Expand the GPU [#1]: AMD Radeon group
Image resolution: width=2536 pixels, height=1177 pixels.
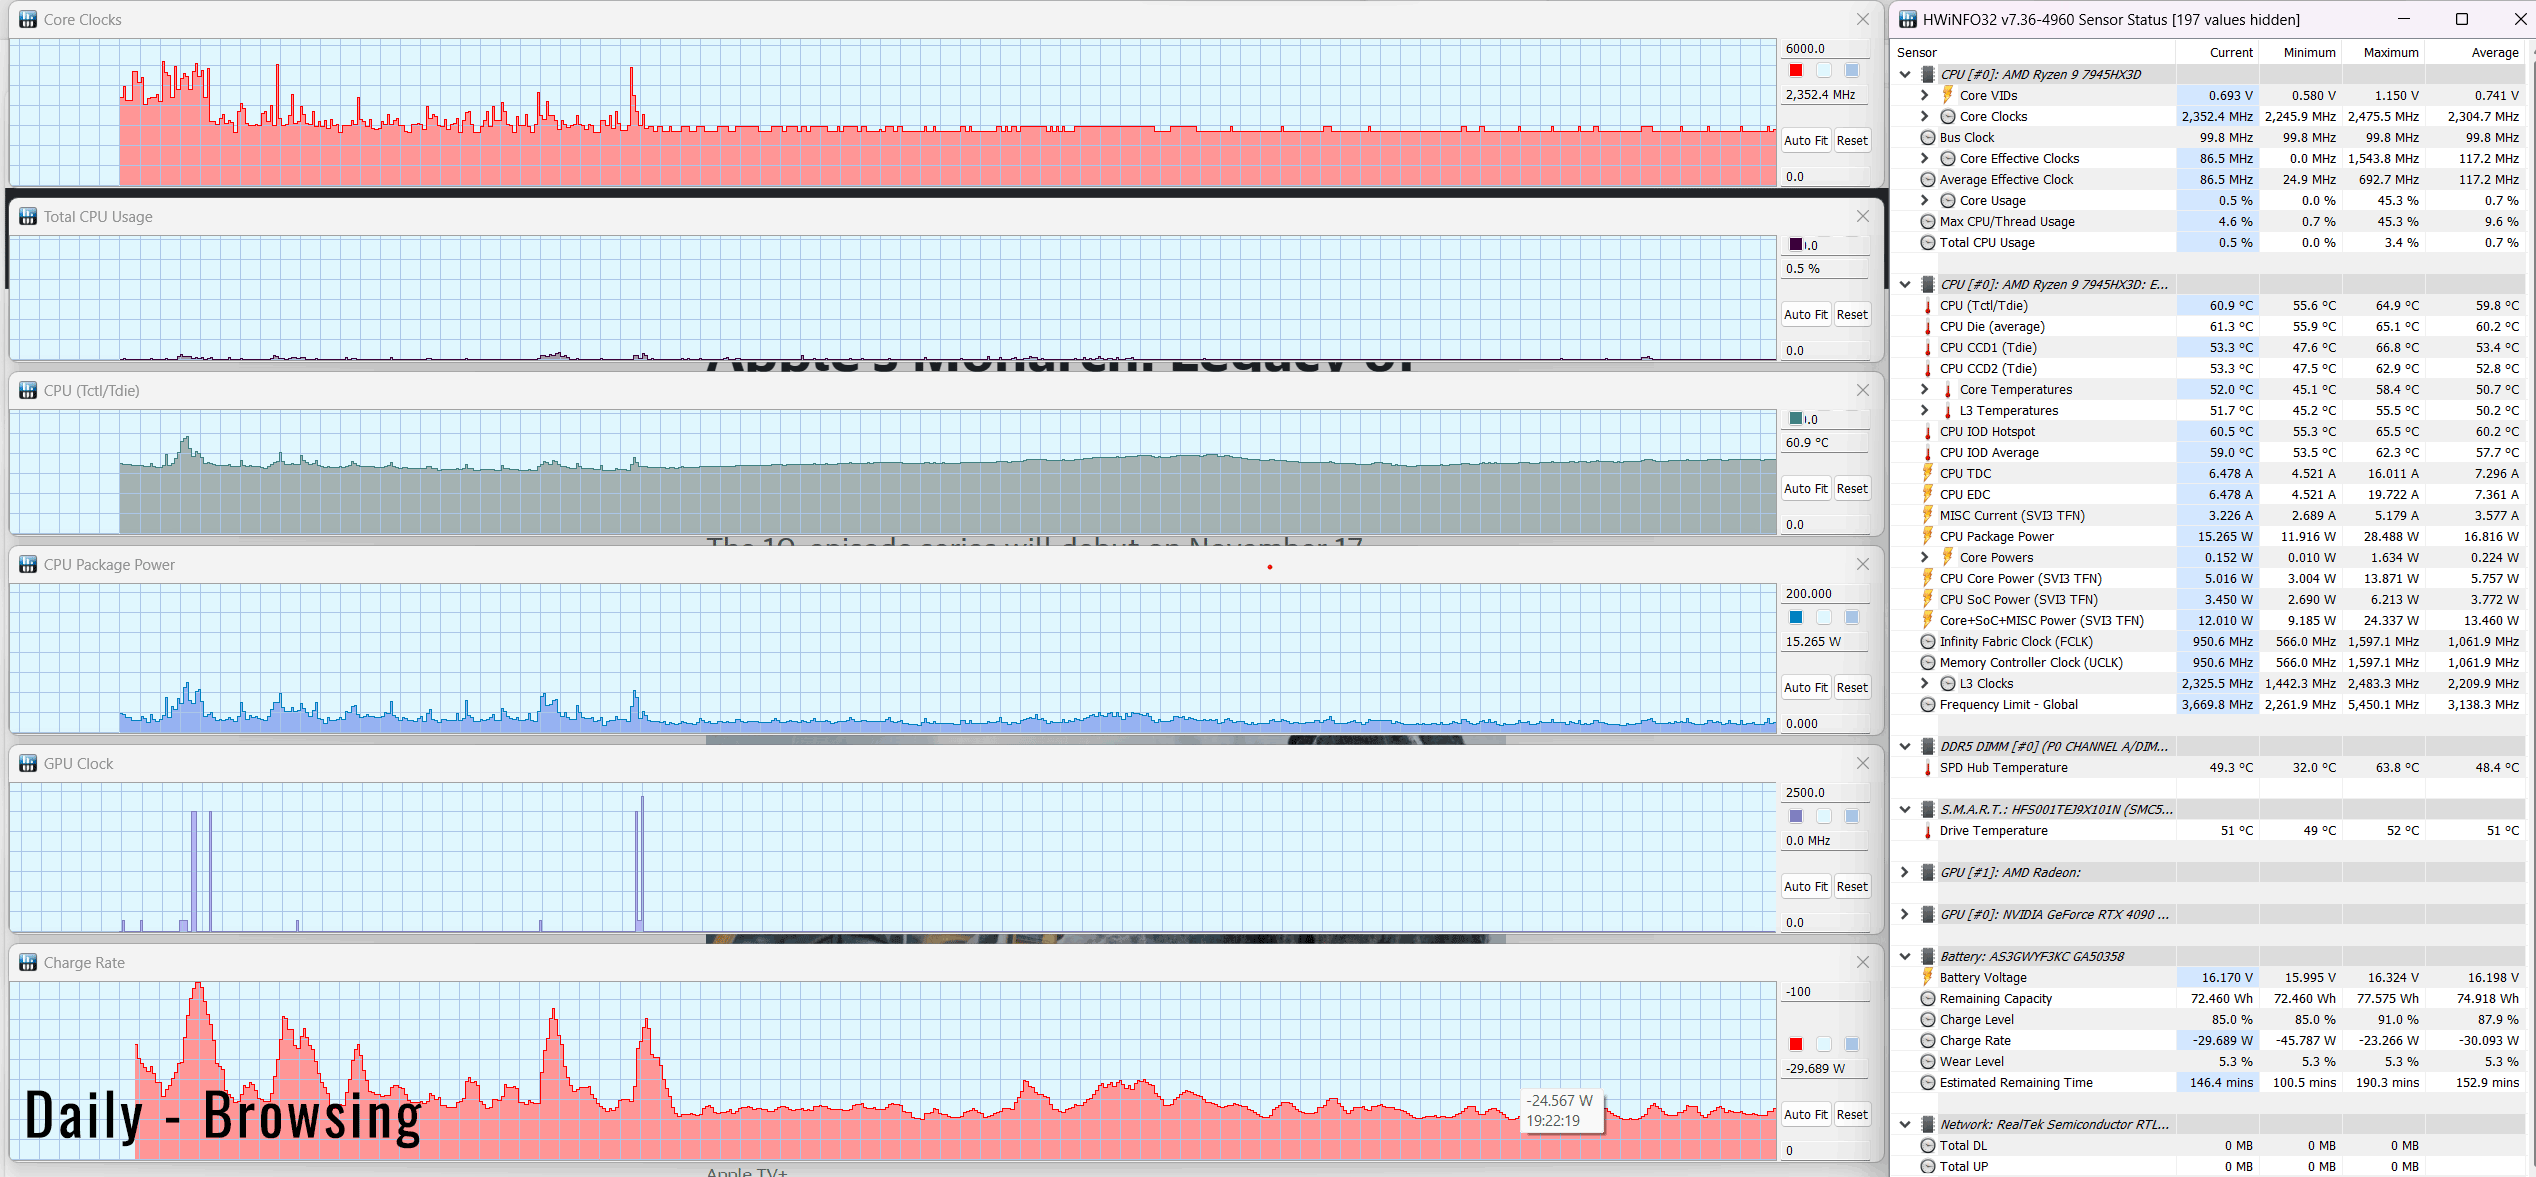pos(1905,873)
